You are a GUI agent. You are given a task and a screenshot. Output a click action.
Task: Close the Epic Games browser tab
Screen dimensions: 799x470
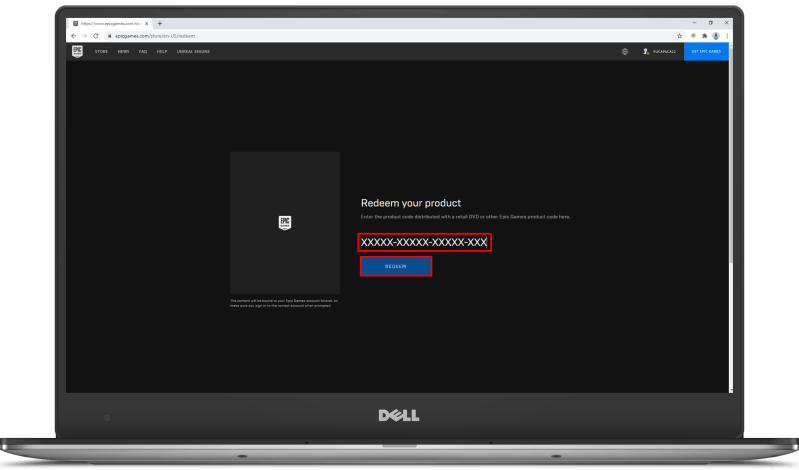(147, 23)
